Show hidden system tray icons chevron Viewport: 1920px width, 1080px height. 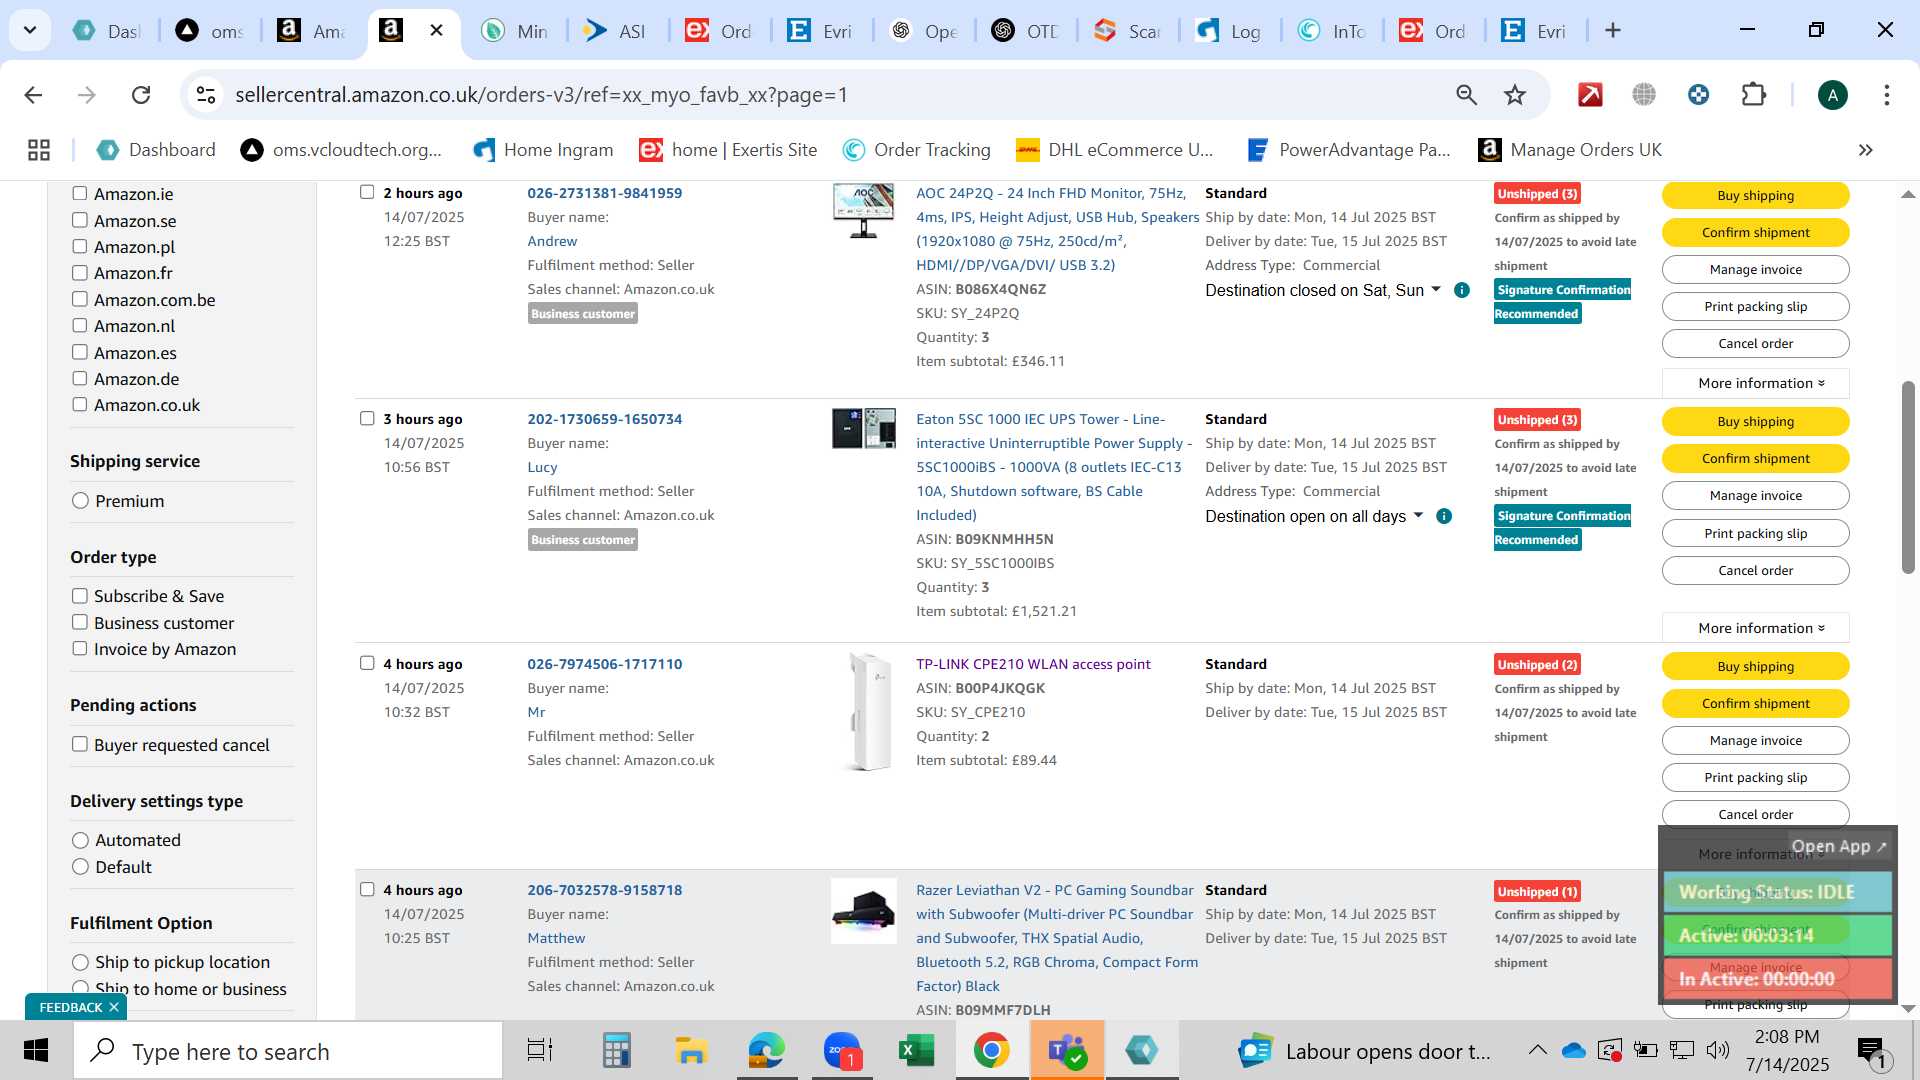(x=1537, y=1050)
